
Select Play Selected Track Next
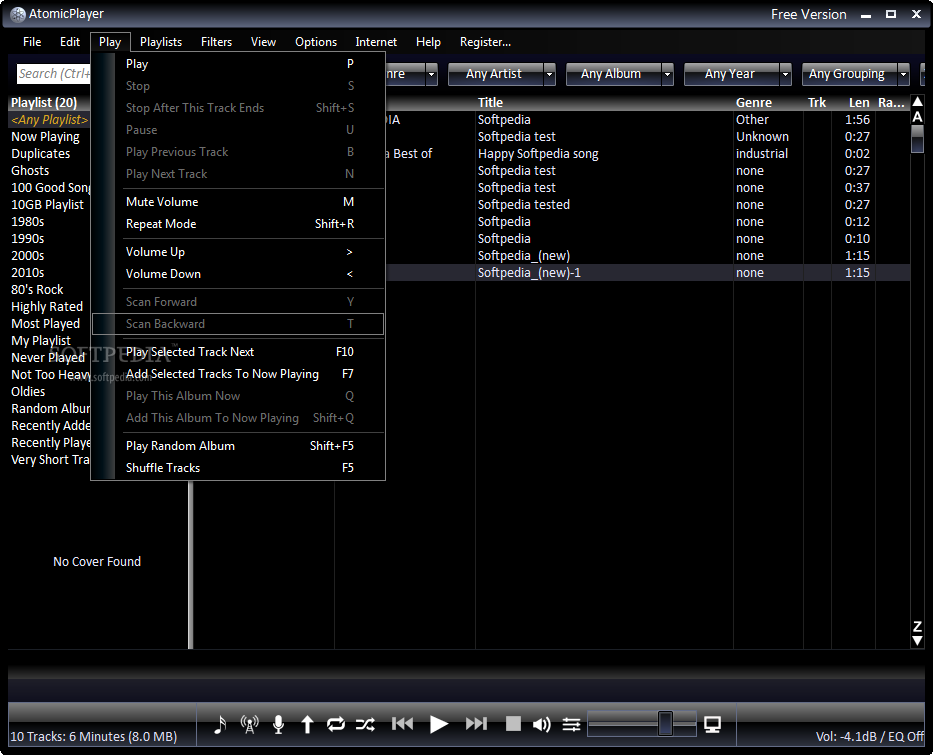click(238, 352)
